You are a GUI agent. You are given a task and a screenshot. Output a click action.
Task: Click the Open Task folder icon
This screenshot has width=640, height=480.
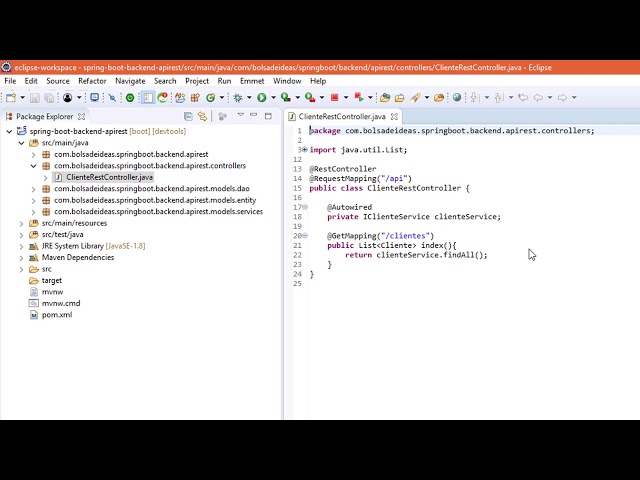400,98
